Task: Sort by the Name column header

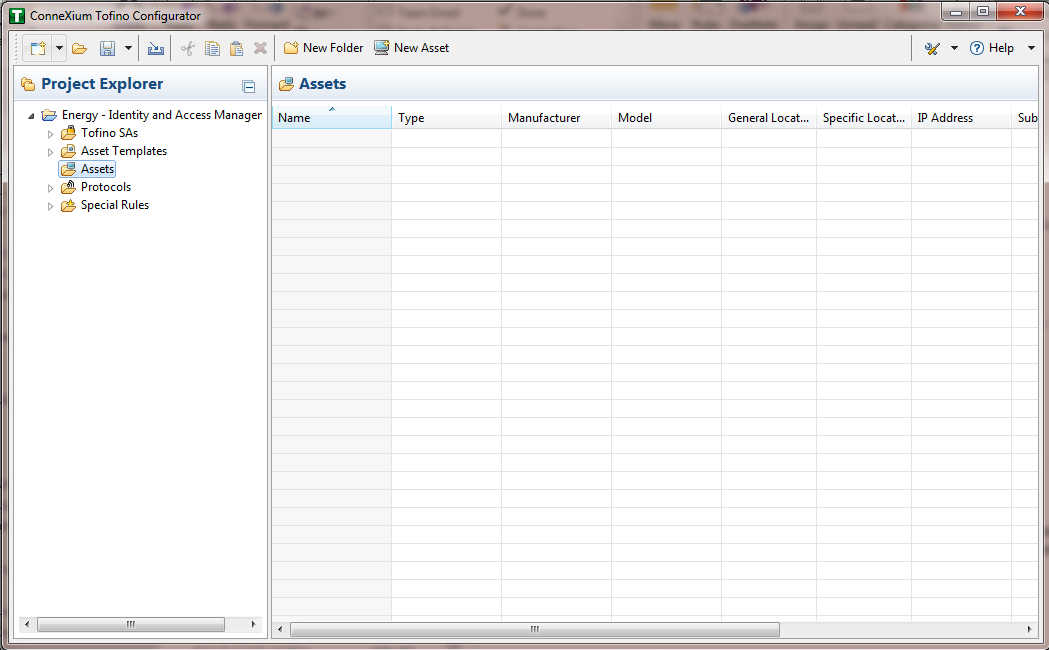Action: [x=332, y=117]
